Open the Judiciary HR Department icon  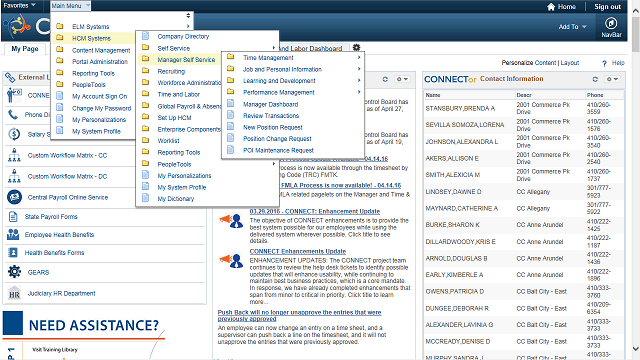pyautogui.click(x=14, y=293)
